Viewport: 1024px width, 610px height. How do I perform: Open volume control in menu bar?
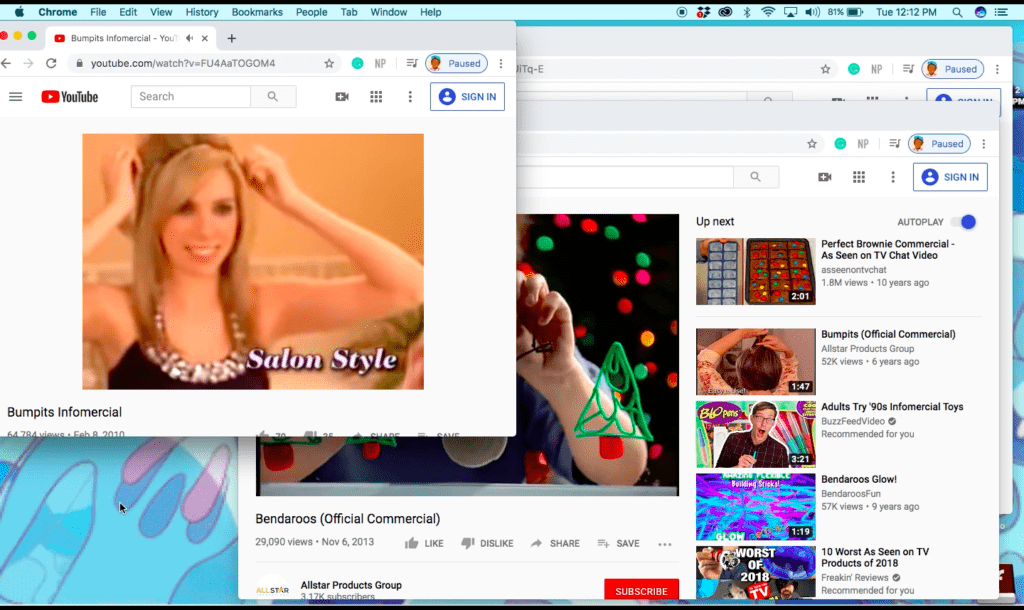click(812, 12)
